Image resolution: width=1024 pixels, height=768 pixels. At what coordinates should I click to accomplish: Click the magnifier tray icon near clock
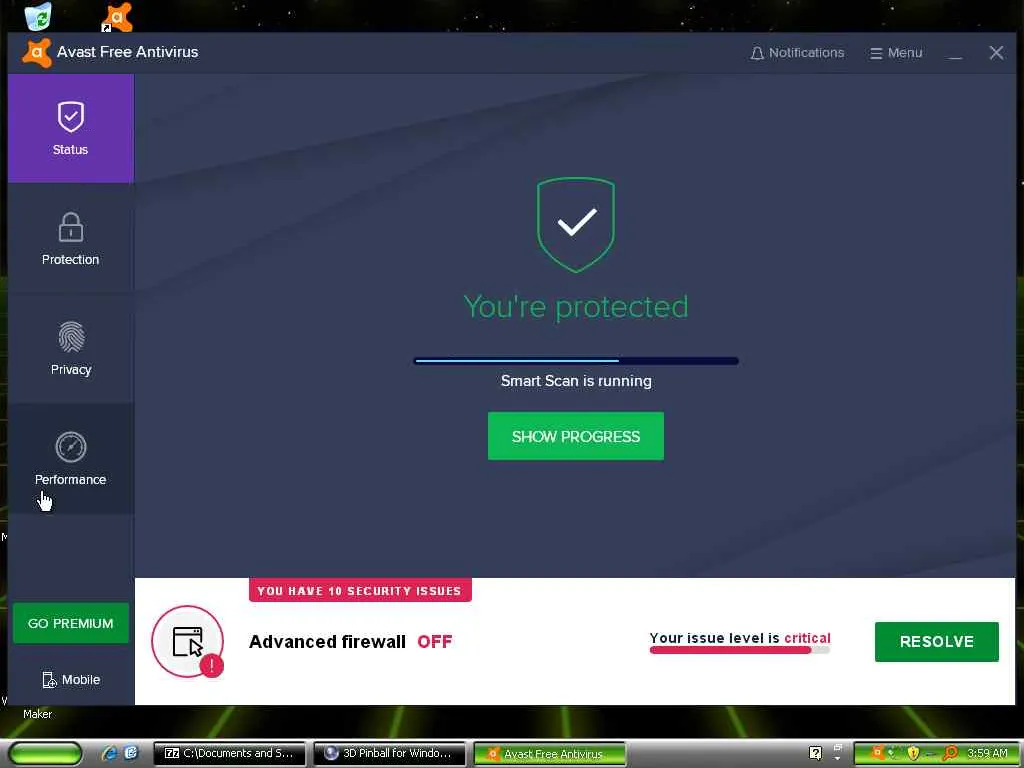coord(950,753)
